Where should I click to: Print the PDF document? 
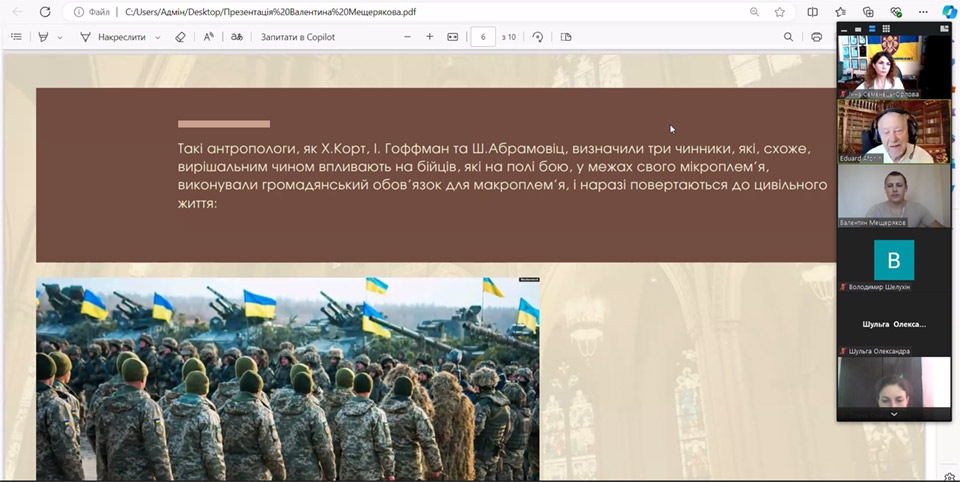point(817,37)
